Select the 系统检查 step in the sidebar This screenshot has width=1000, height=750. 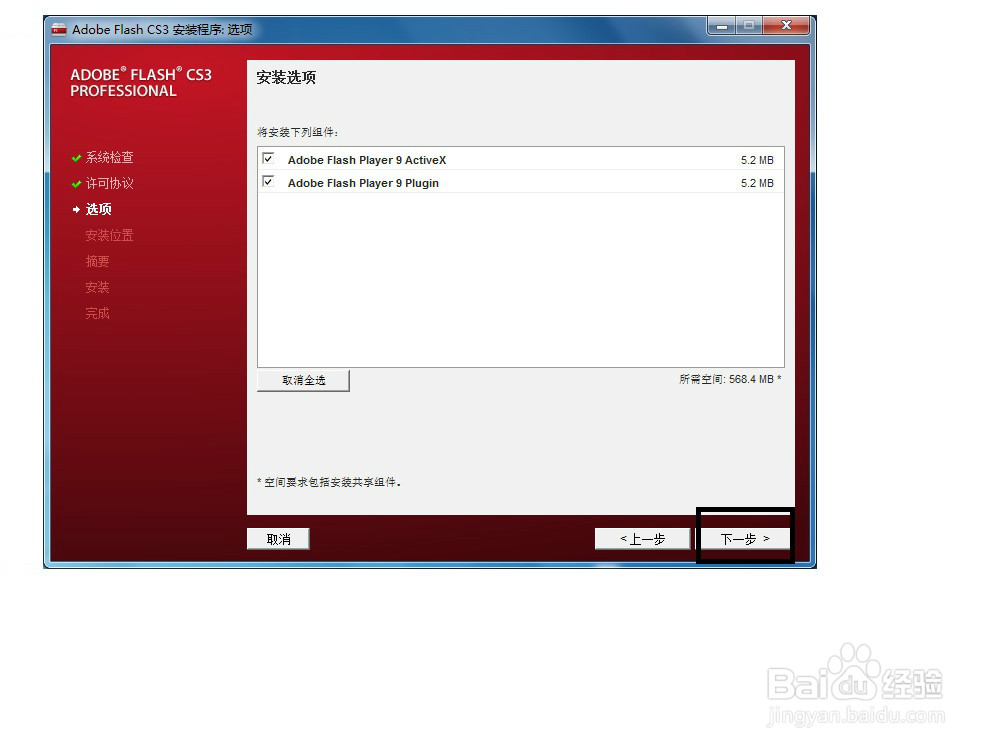(x=110, y=158)
